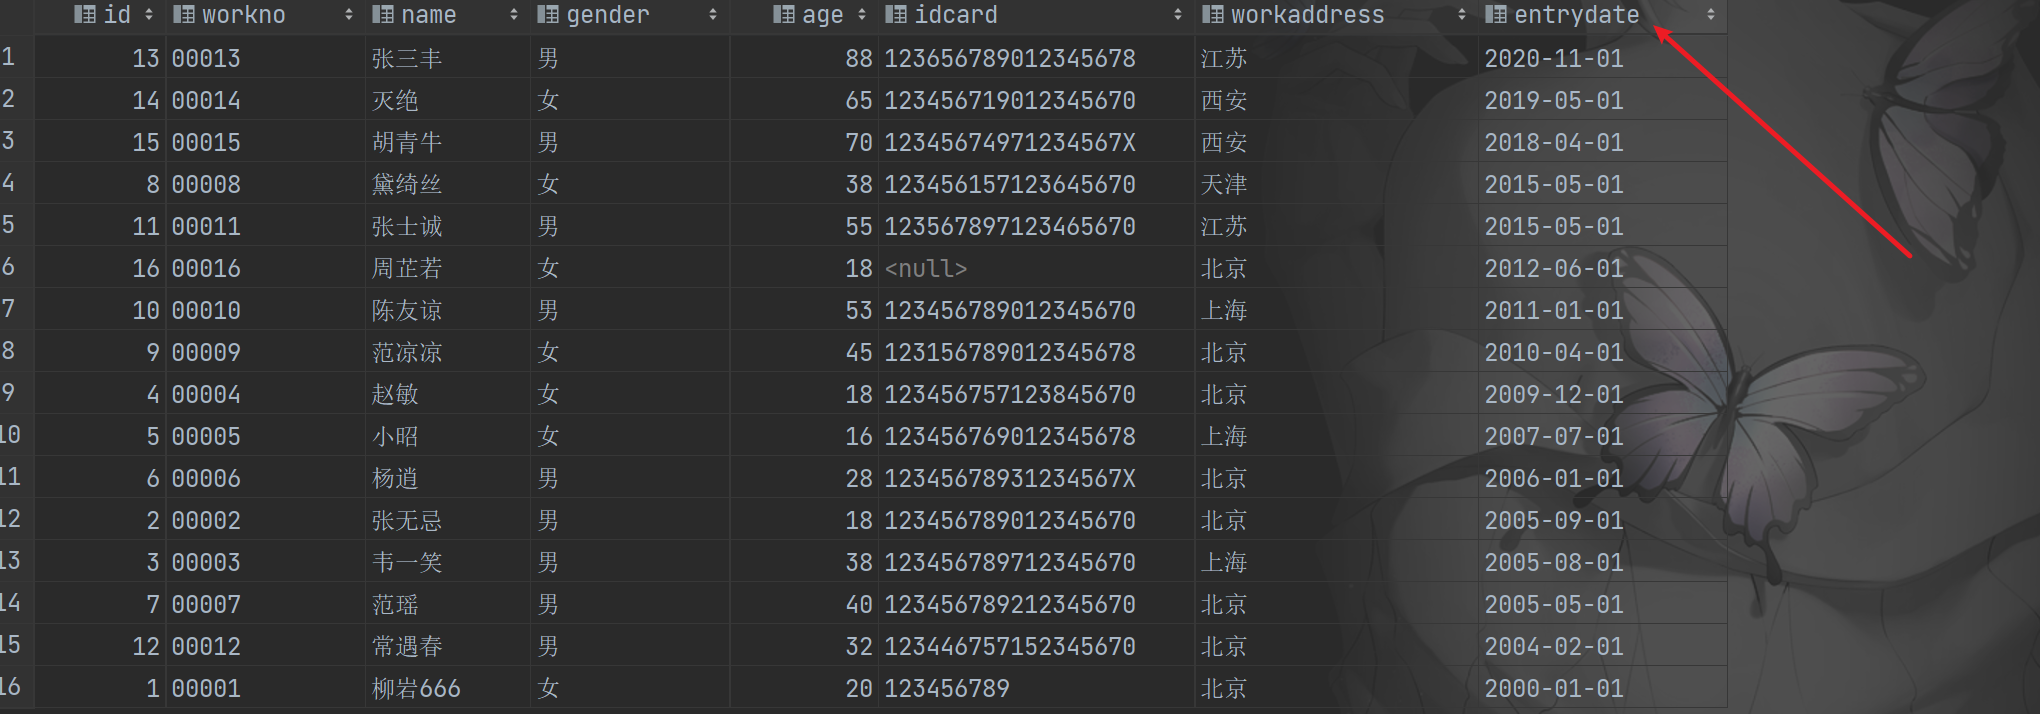This screenshot has width=2040, height=714.
Task: Toggle sort arrows on workno column
Action: [x=349, y=15]
